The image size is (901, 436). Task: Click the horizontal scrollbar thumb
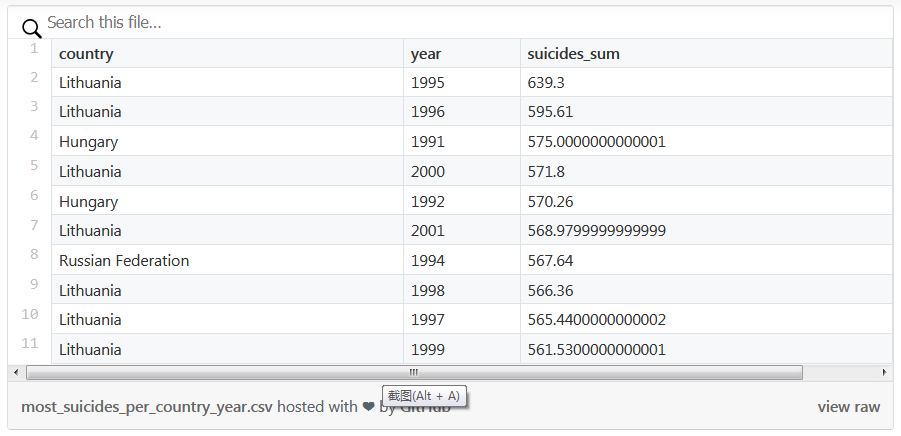pos(414,372)
